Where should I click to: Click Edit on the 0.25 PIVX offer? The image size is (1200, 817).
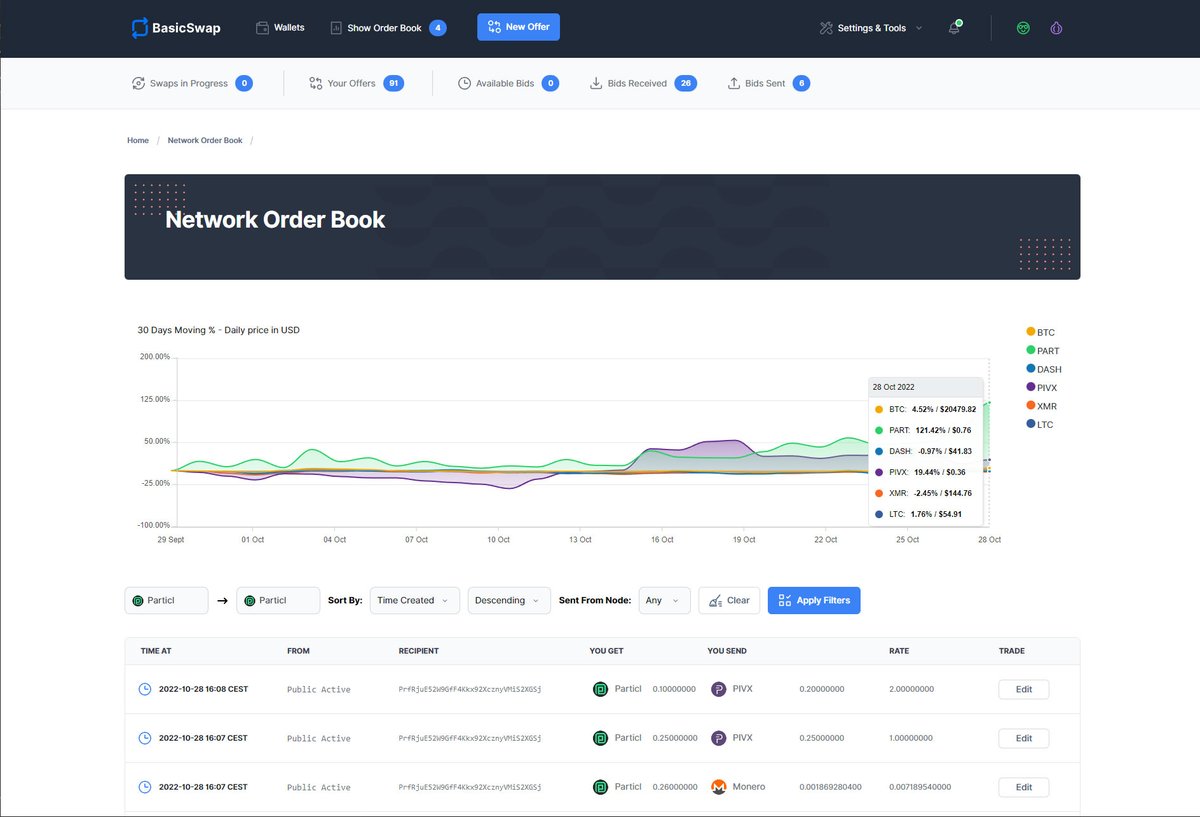(x=1023, y=738)
